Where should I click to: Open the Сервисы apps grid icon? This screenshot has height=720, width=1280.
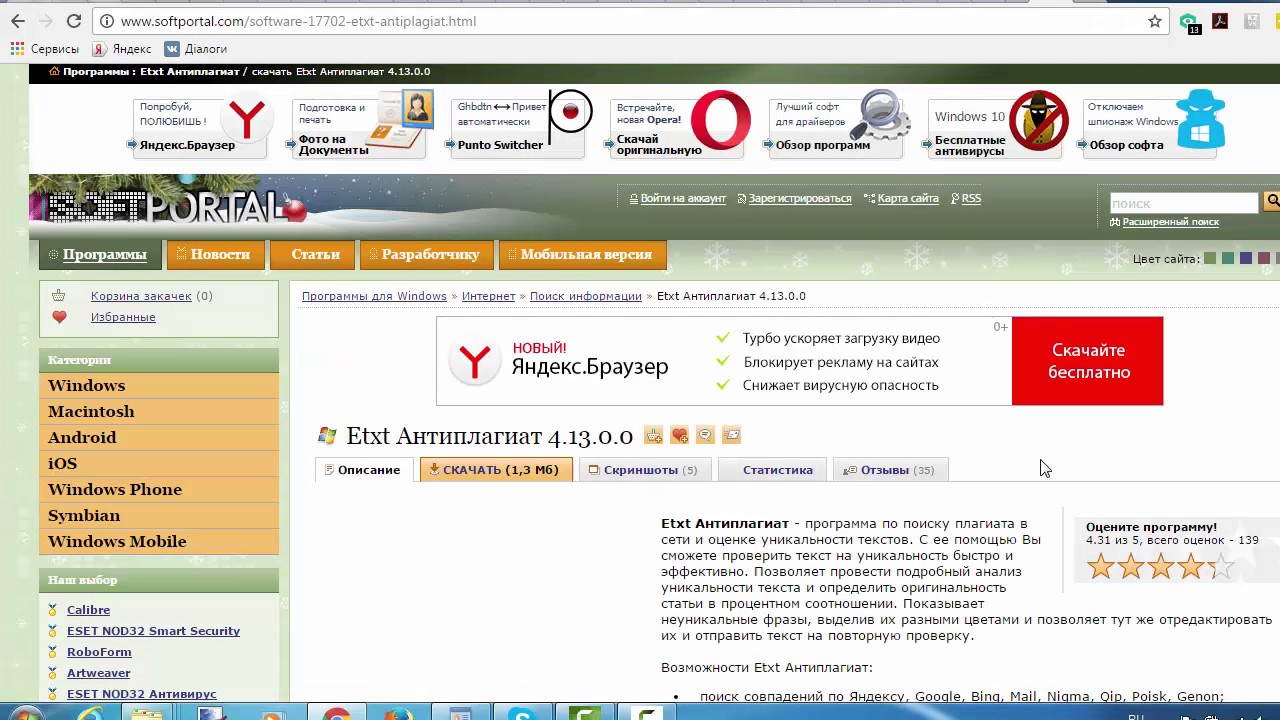[x=17, y=49]
